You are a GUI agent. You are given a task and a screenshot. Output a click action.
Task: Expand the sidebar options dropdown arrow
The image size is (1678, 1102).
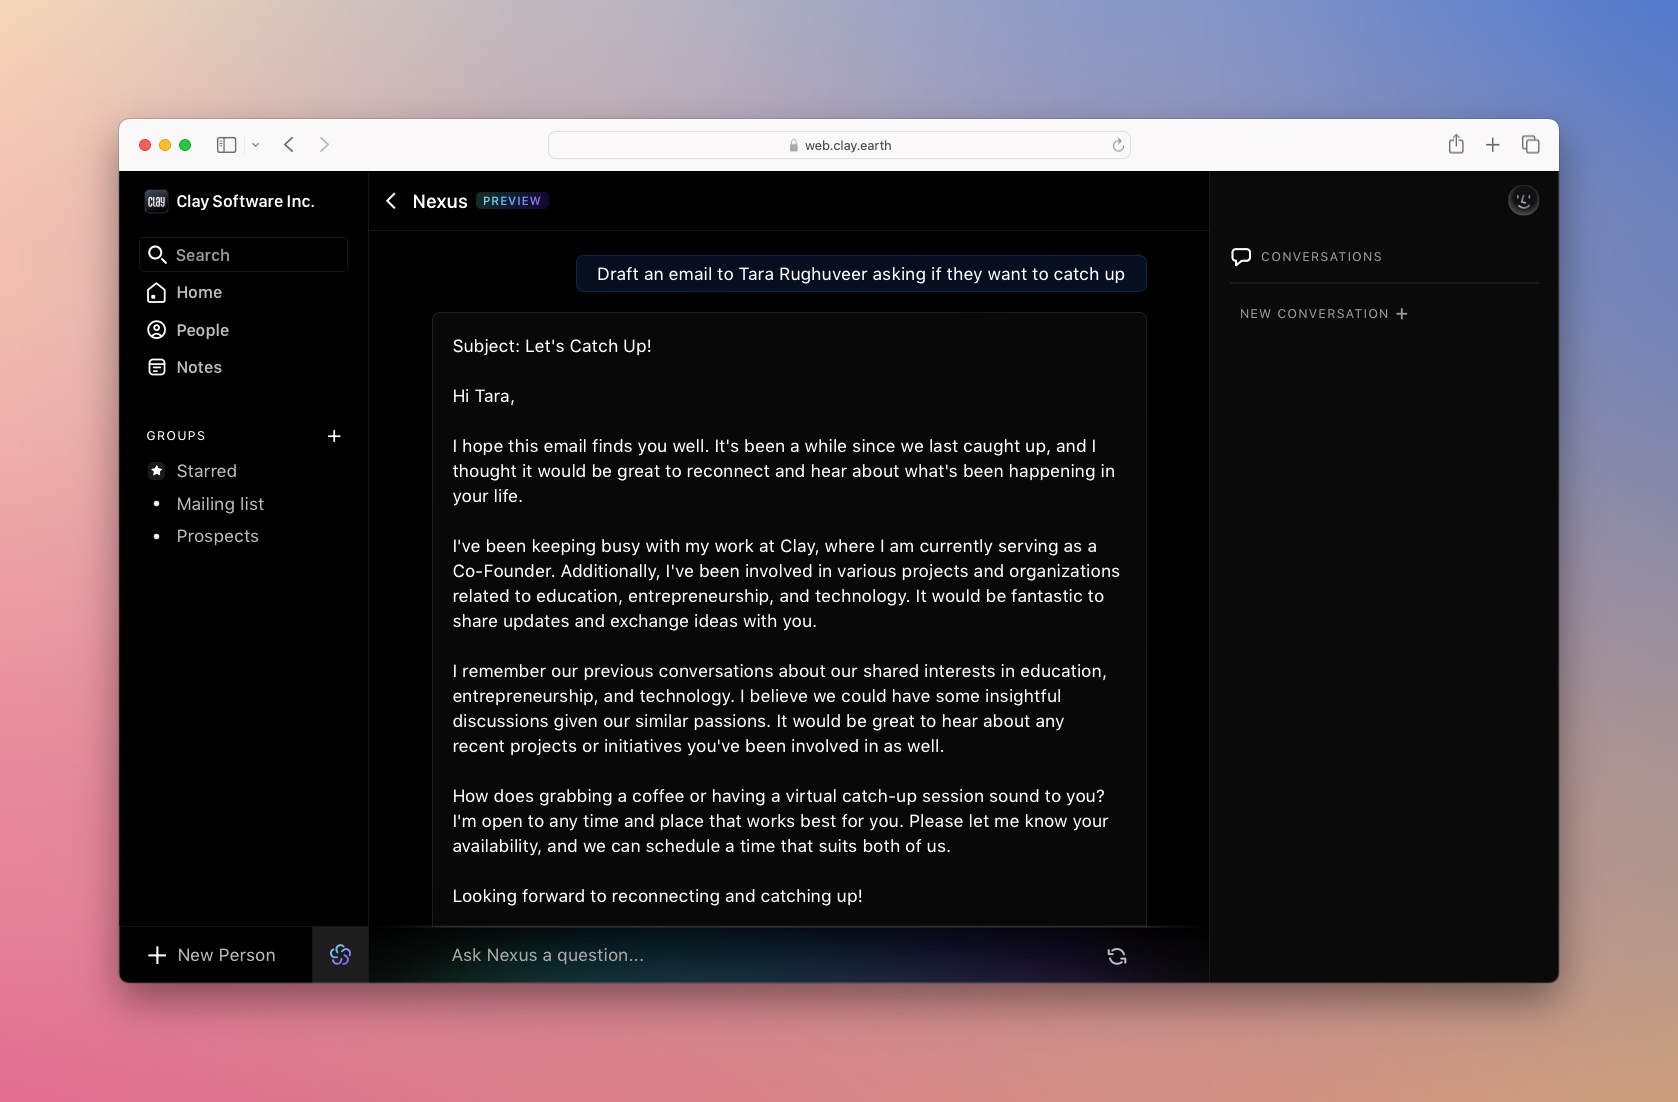(256, 145)
